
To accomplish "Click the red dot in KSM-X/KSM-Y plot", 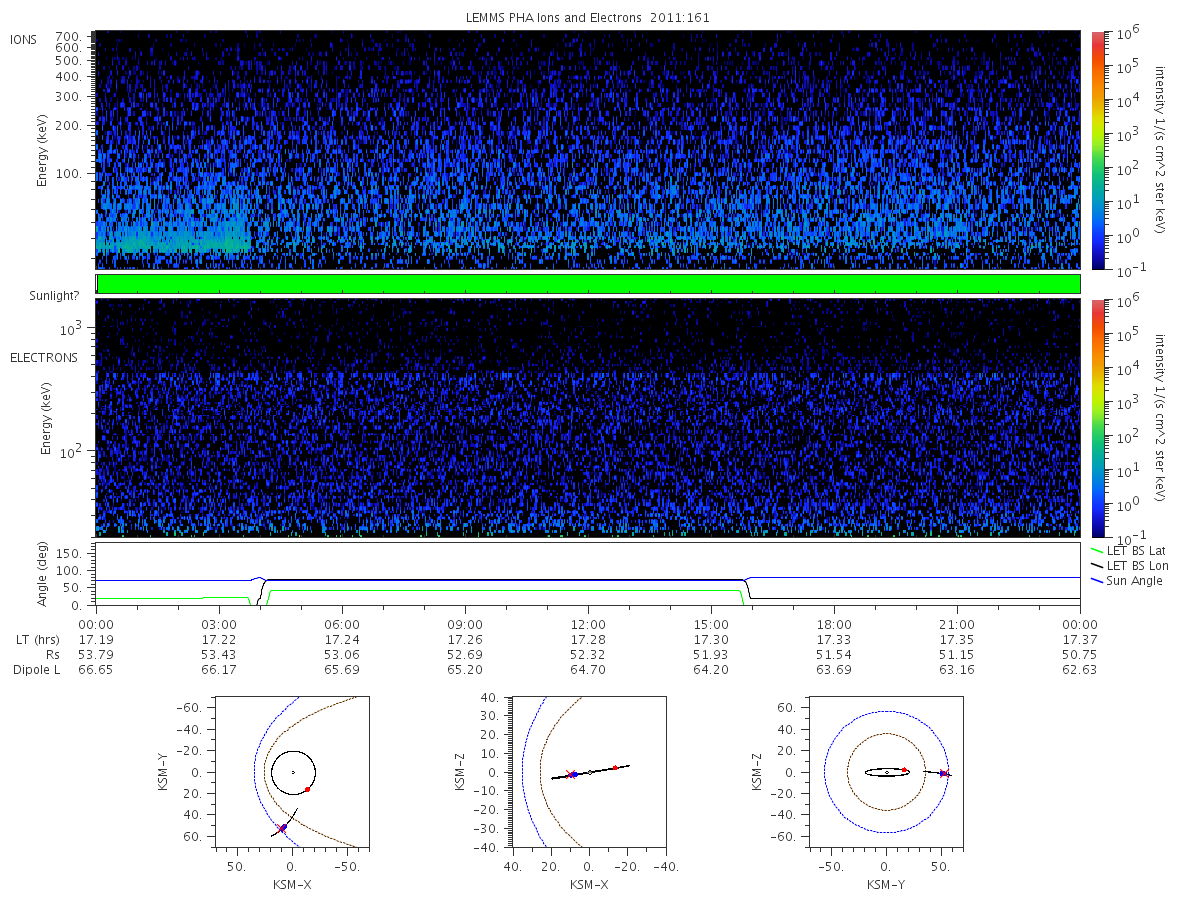I will point(307,789).
